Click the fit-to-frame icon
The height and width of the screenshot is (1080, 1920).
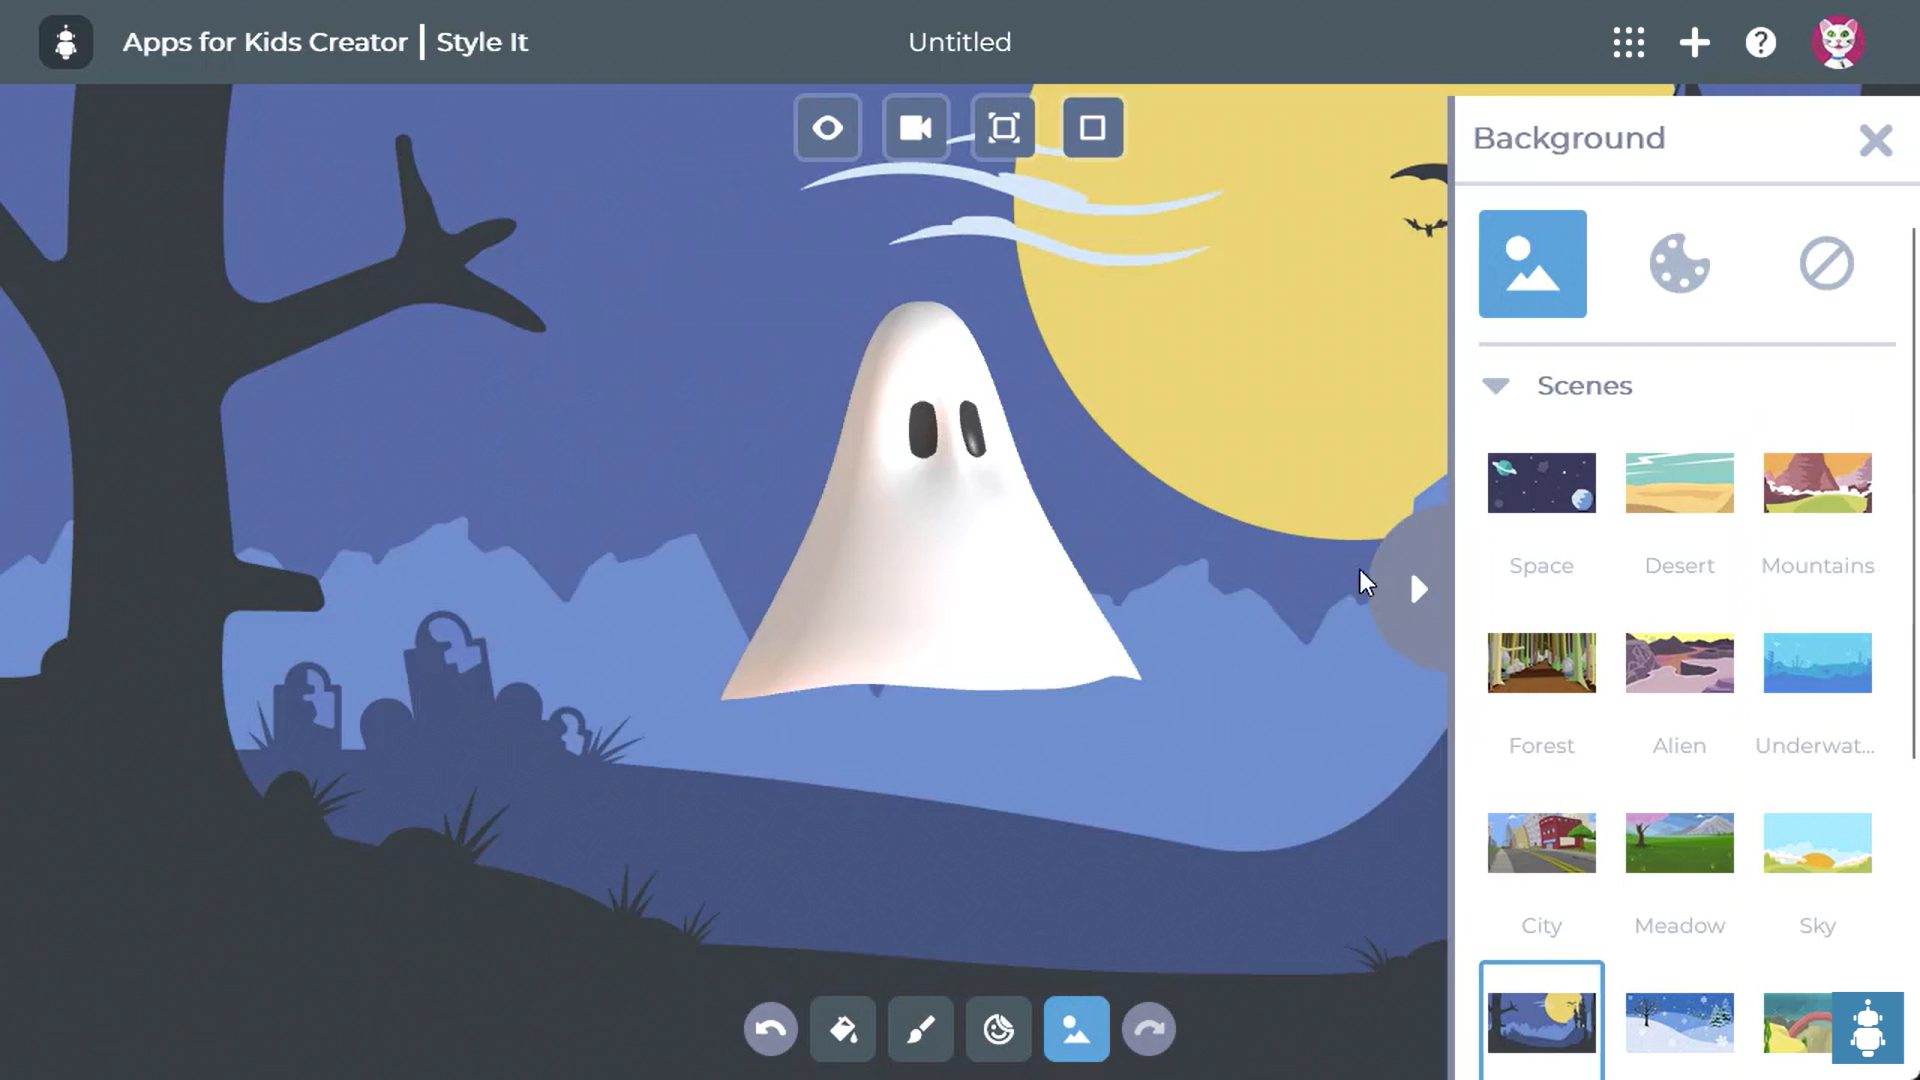(1004, 128)
